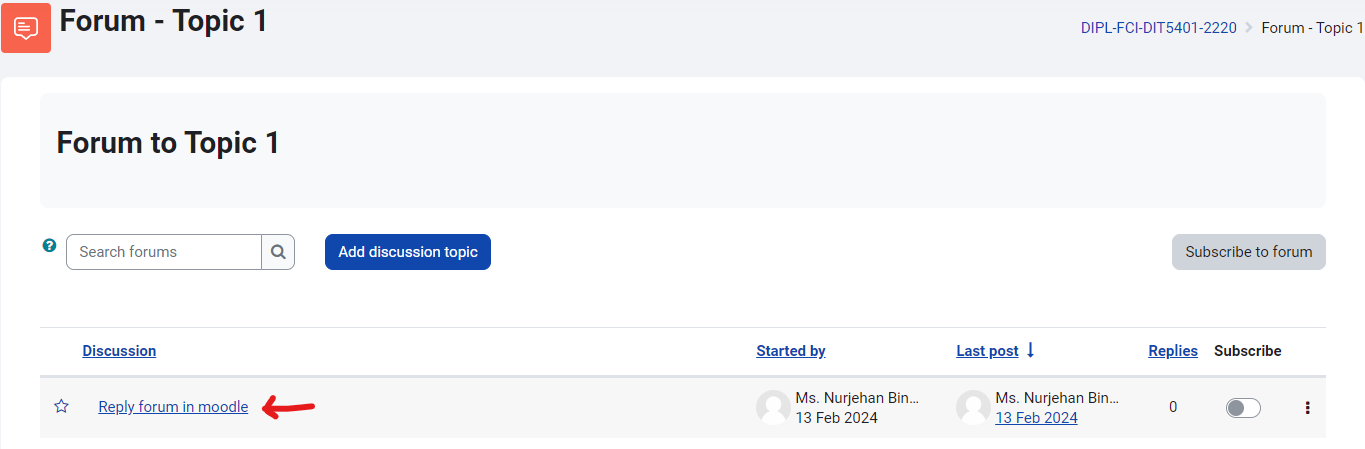Go to DIPL-FCI-DIT5401-2220 breadcrumb
The height and width of the screenshot is (449, 1365).
coord(1158,28)
